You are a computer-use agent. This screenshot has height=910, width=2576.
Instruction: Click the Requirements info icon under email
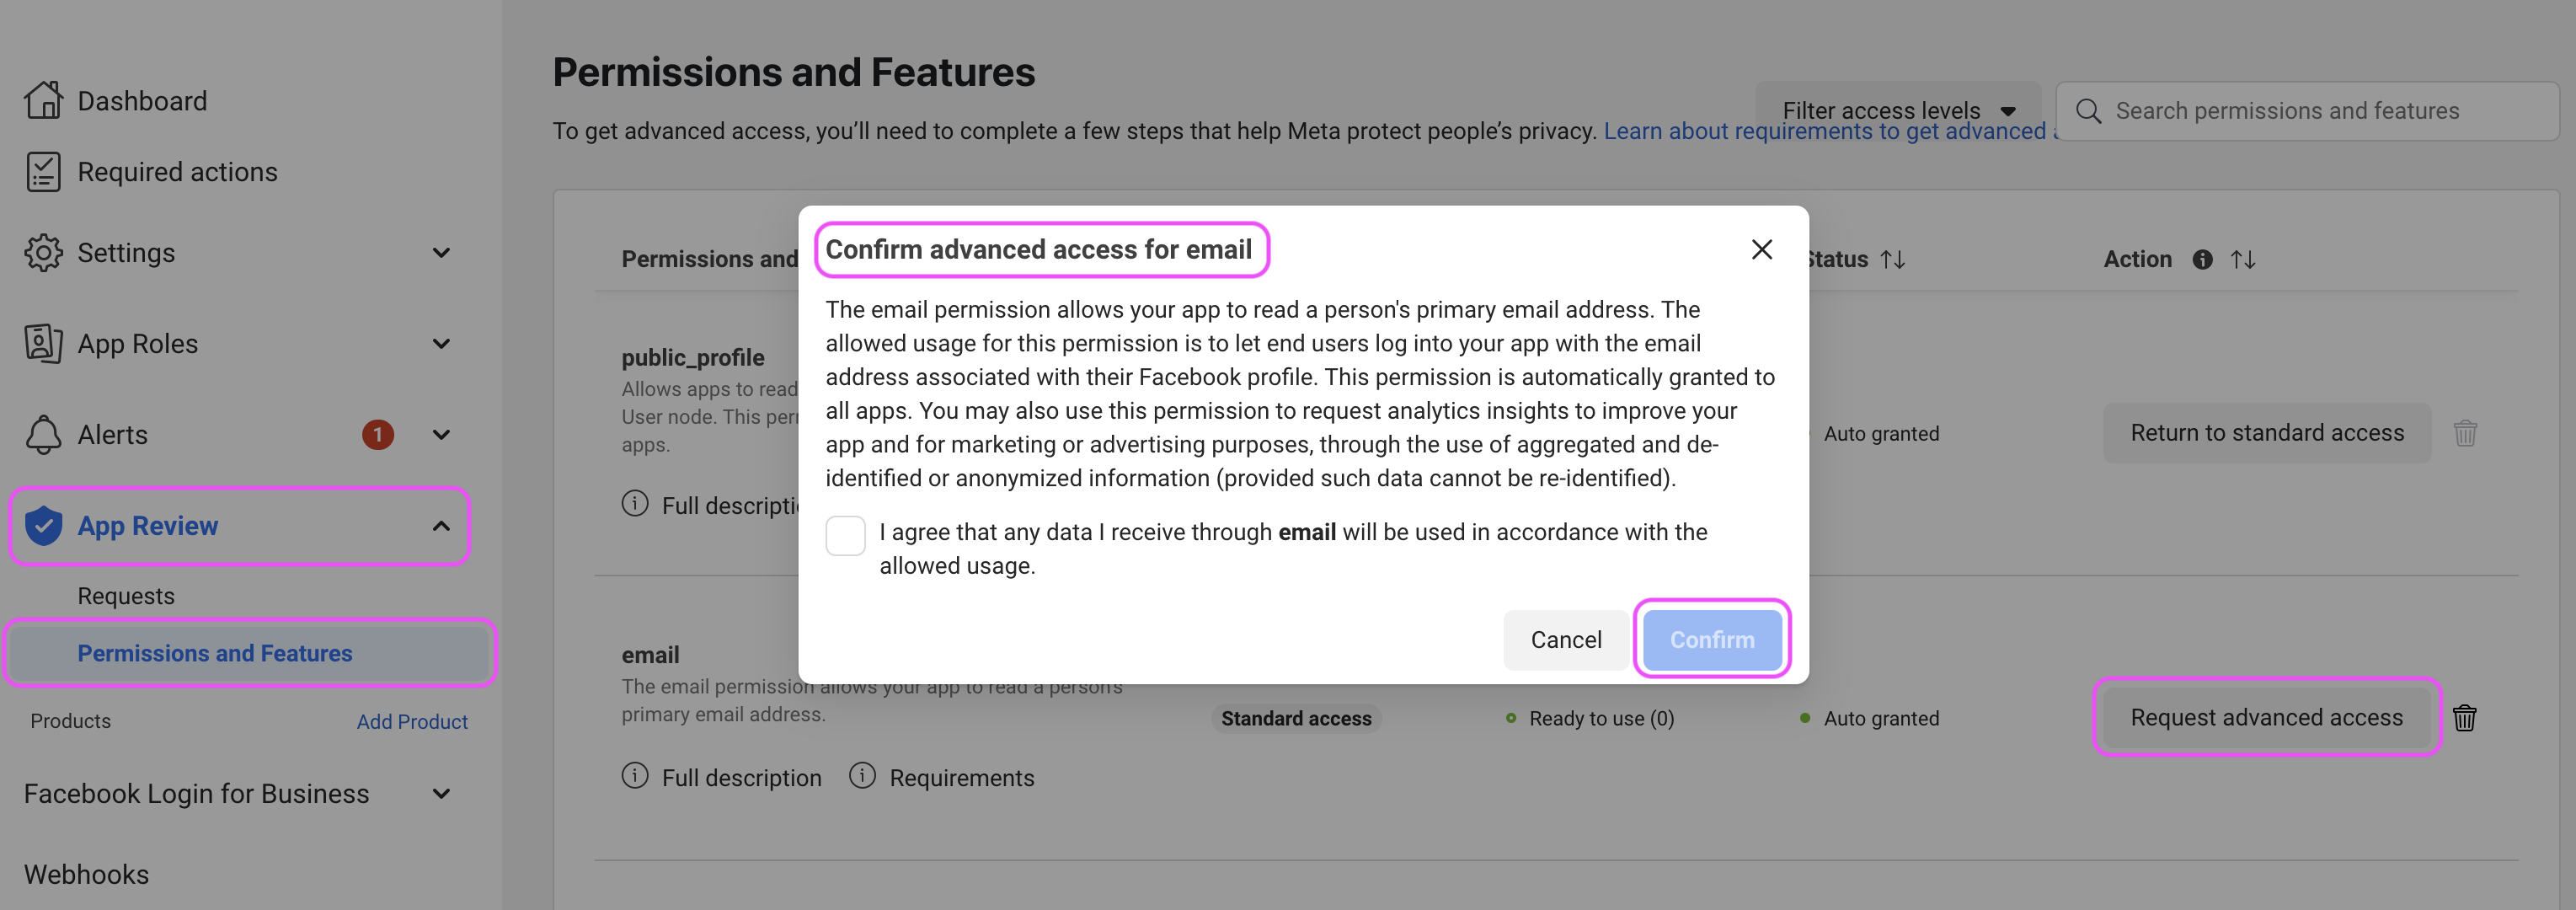(862, 776)
